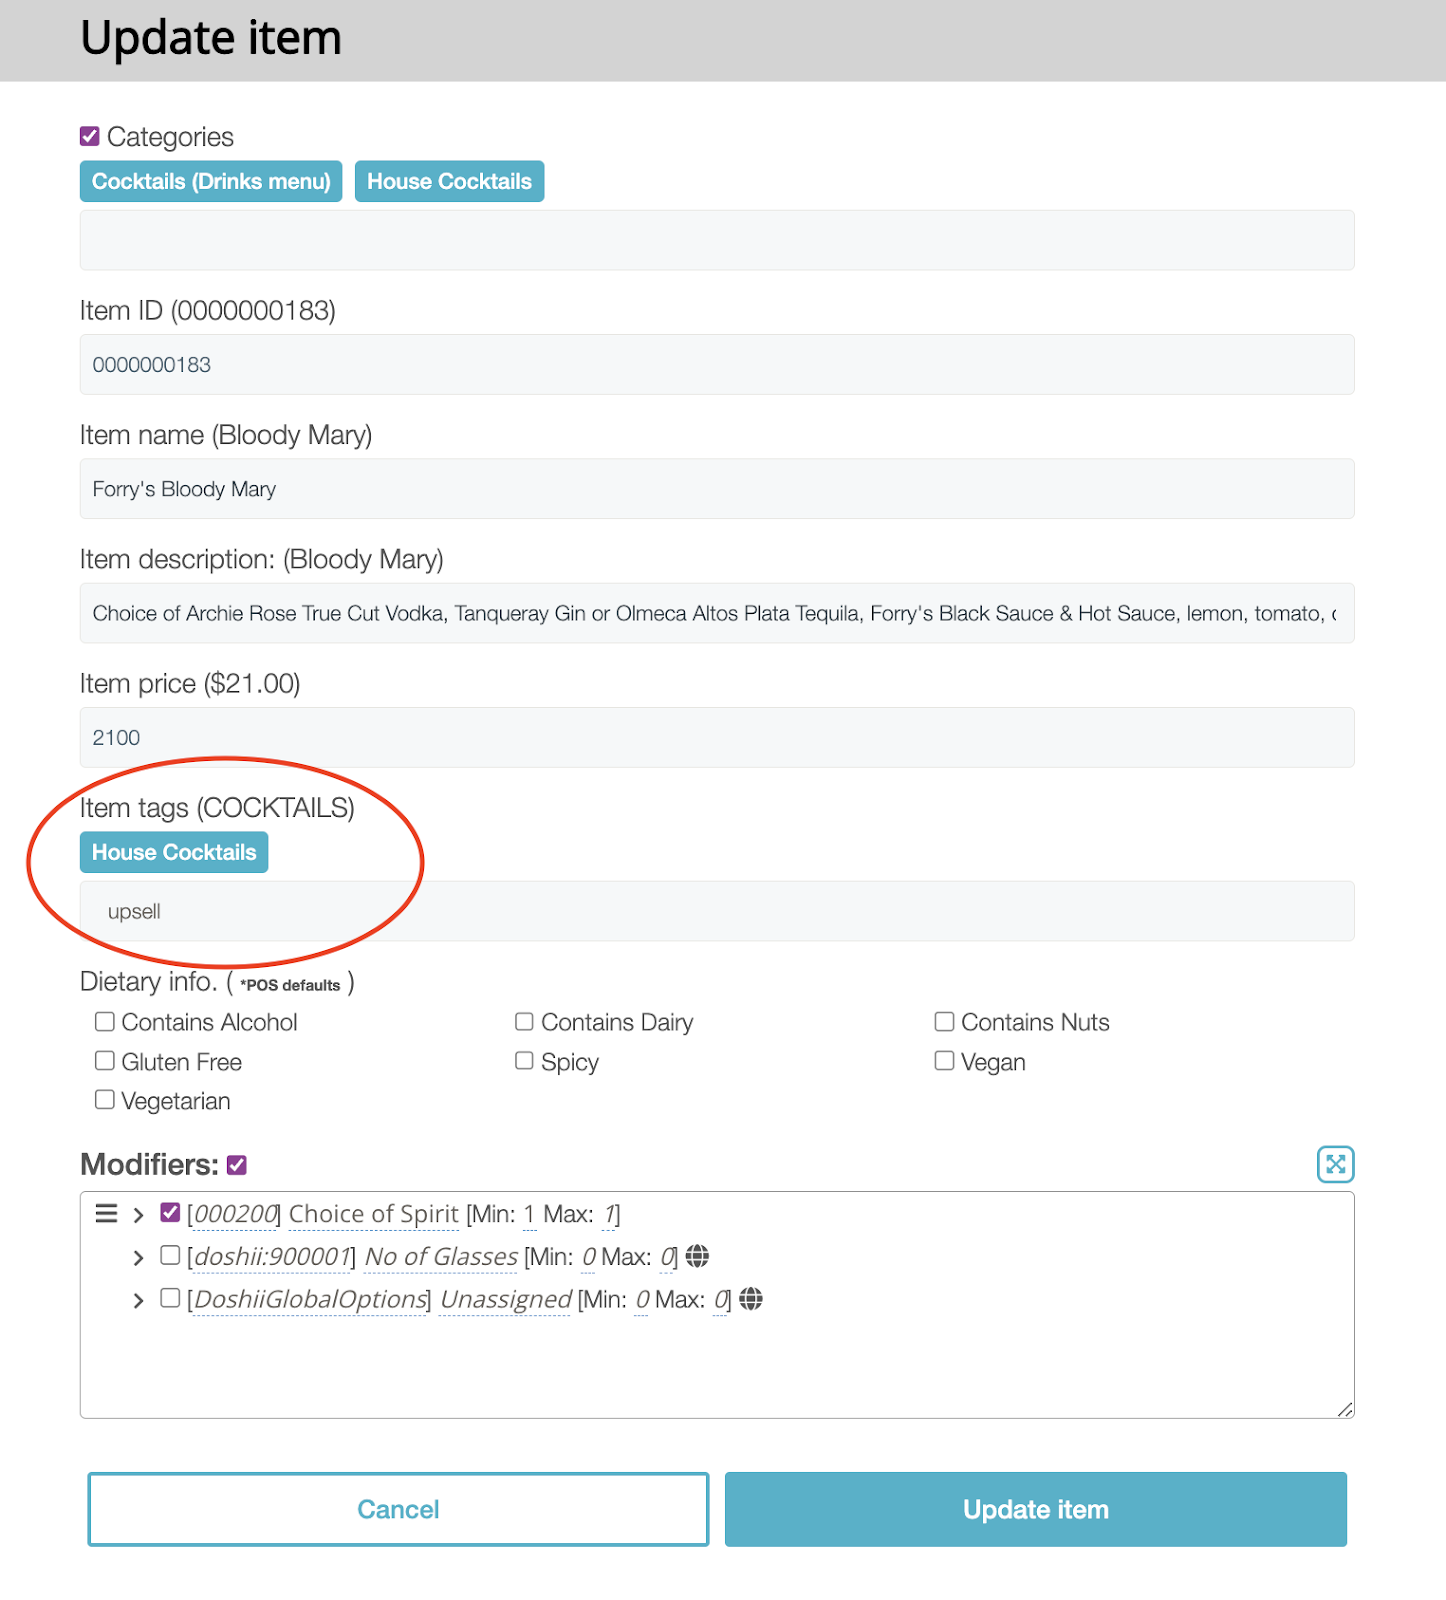The height and width of the screenshot is (1600, 1446).
Task: Tick the Gluten Free checkbox
Action: tap(105, 1060)
